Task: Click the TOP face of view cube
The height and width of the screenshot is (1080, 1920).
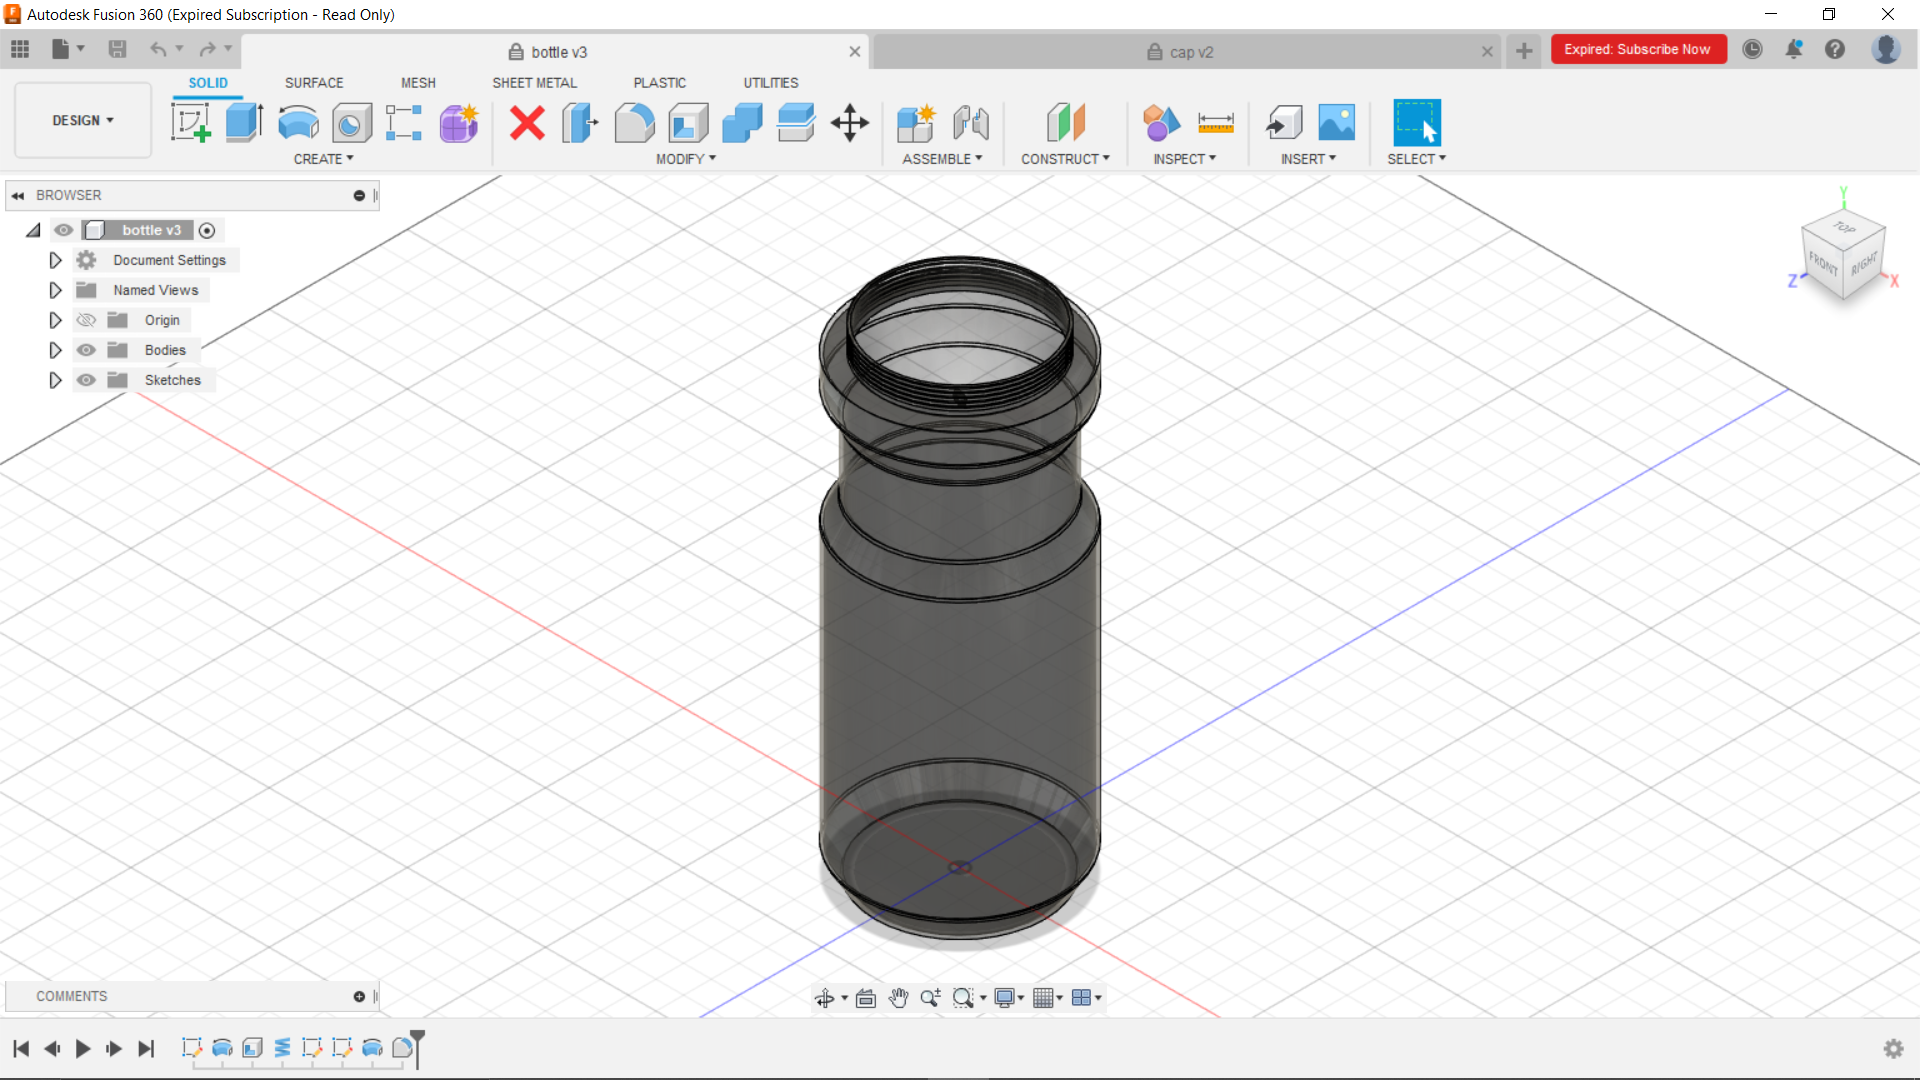Action: 1844,228
